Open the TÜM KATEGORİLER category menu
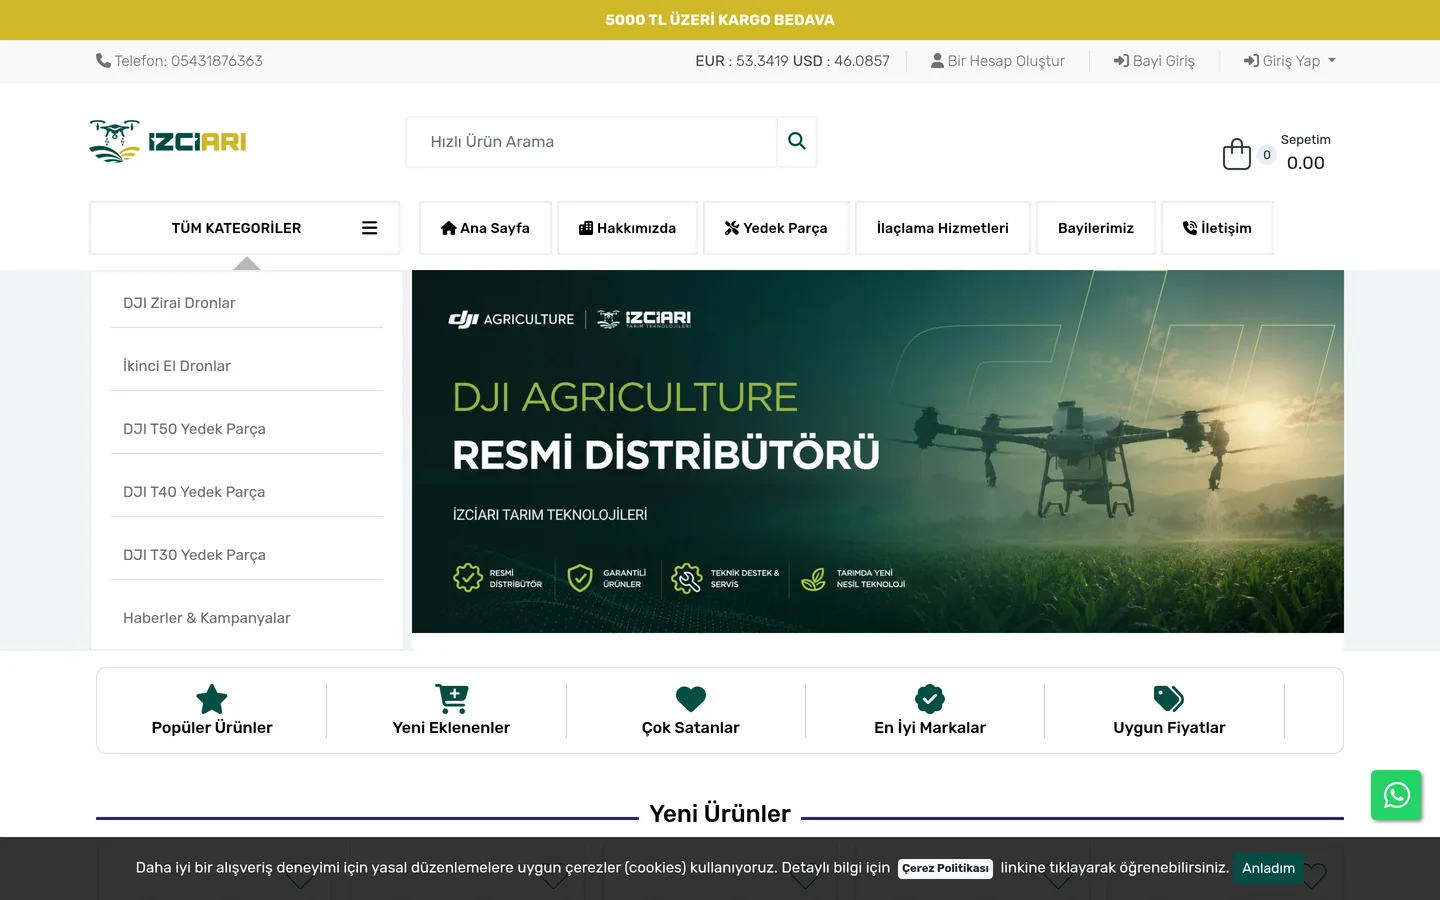 (x=245, y=228)
